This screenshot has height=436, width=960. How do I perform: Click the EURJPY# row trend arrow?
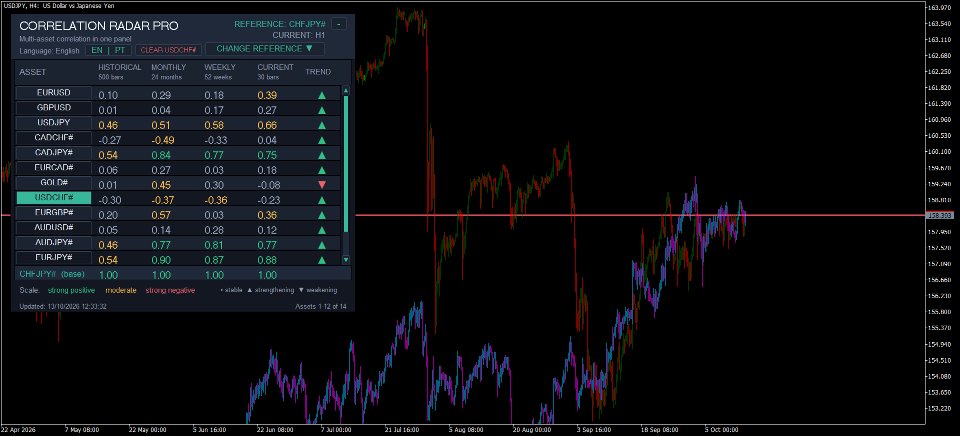click(x=321, y=260)
